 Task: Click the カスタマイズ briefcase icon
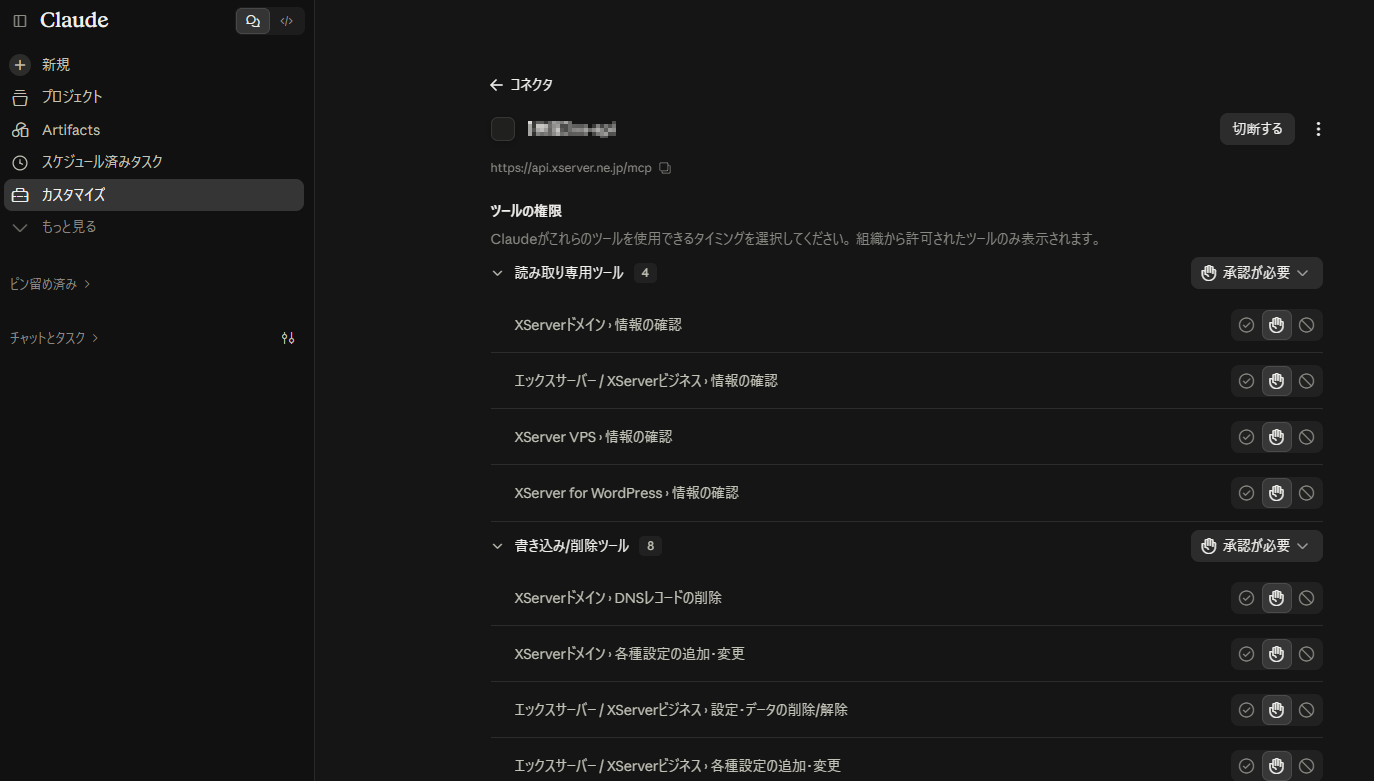20,195
